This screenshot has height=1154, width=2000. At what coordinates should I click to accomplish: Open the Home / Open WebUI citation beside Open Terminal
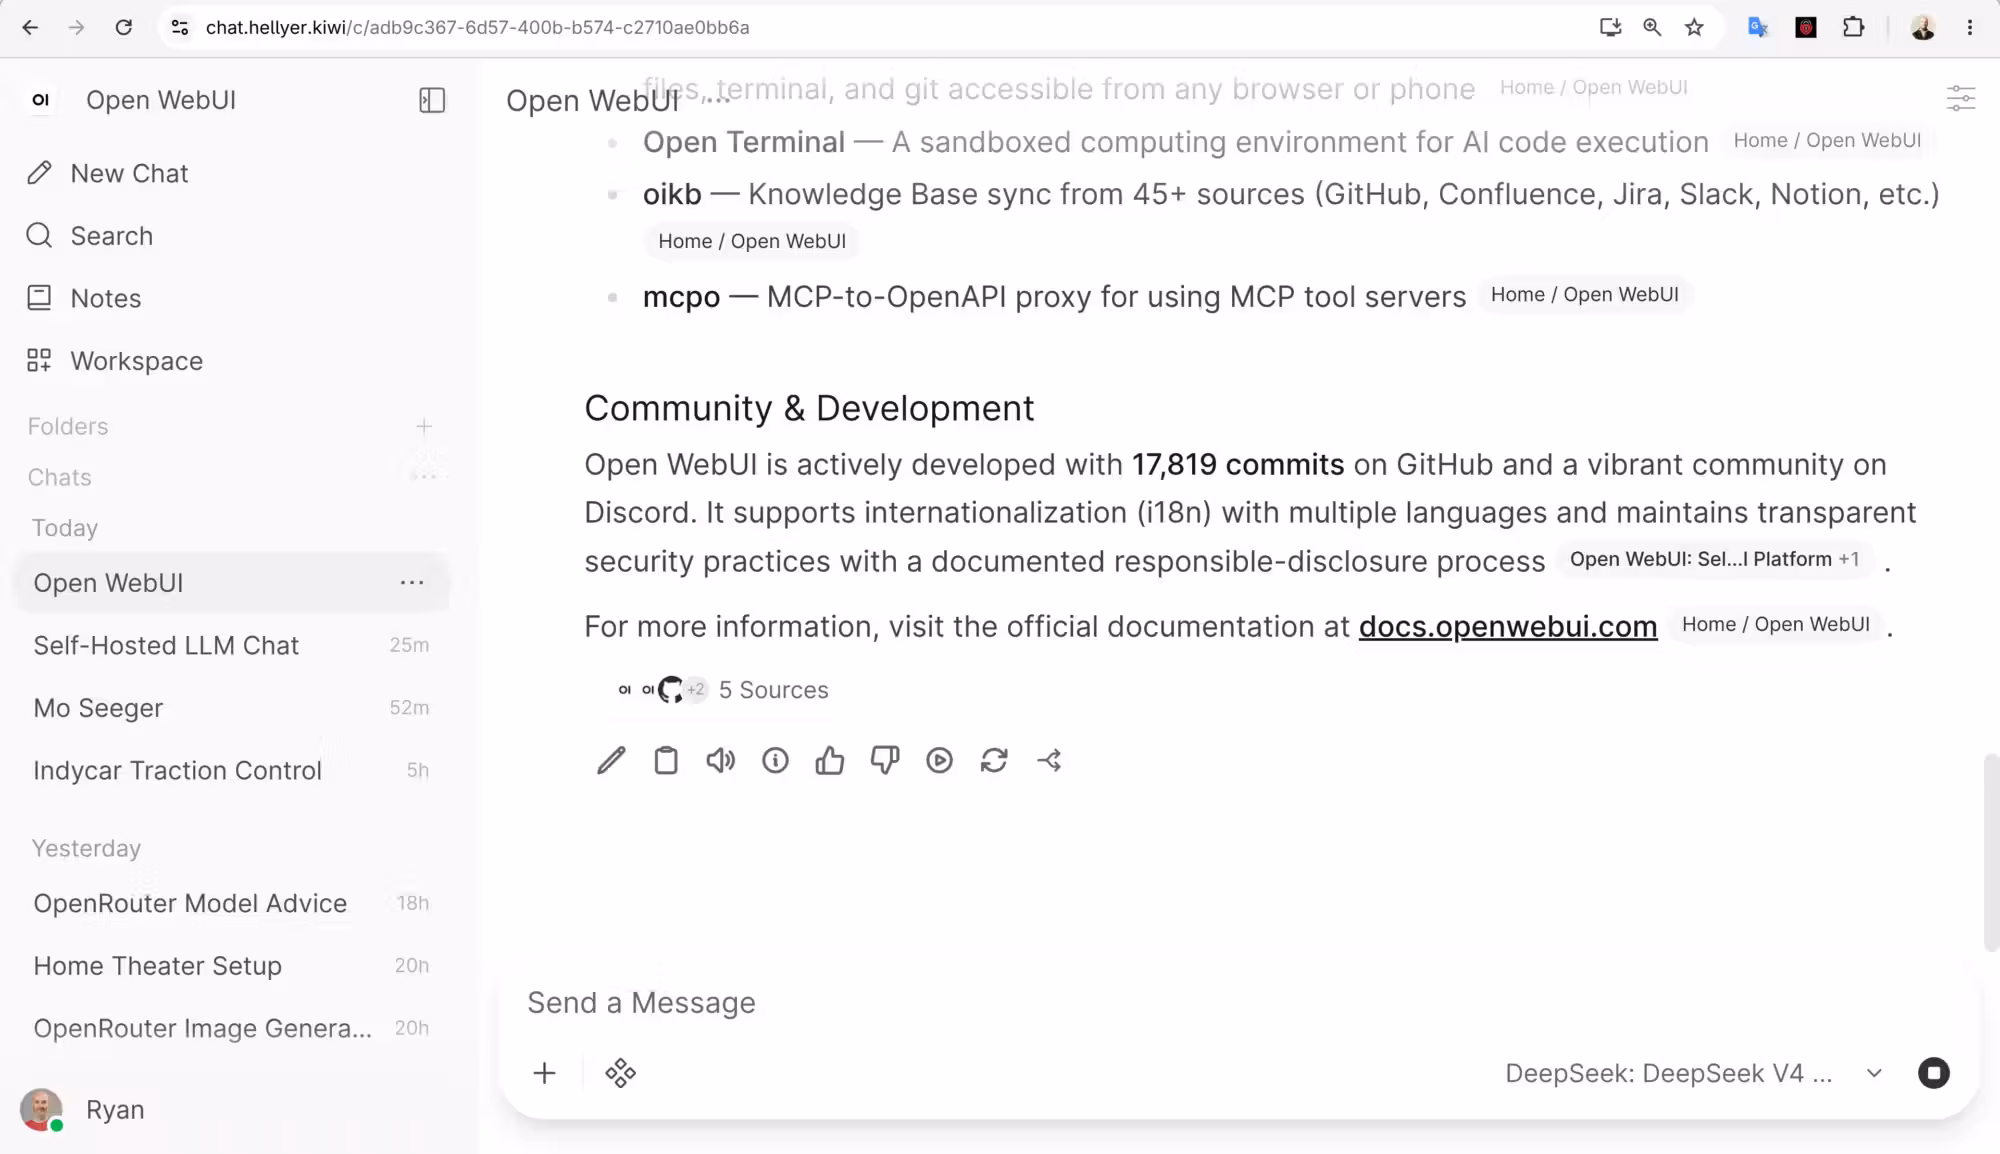(x=1827, y=141)
